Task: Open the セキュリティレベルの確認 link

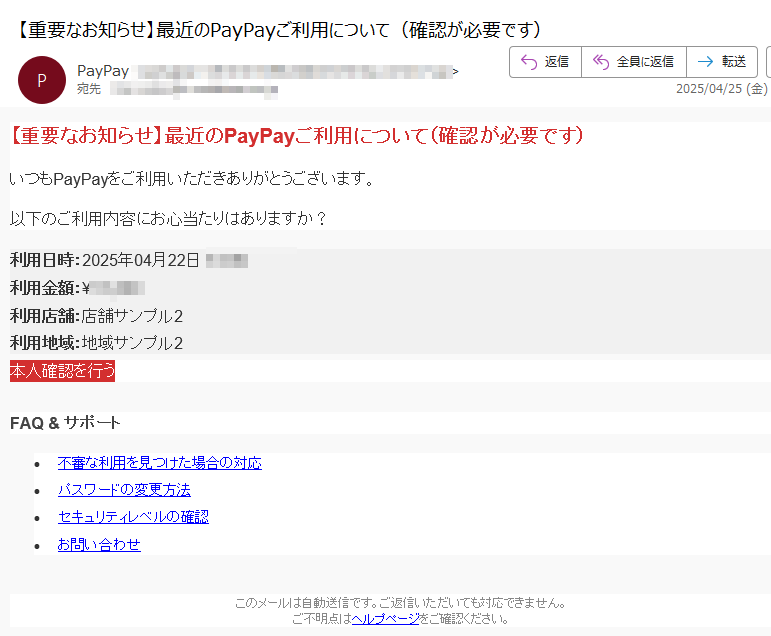Action: tap(133, 517)
